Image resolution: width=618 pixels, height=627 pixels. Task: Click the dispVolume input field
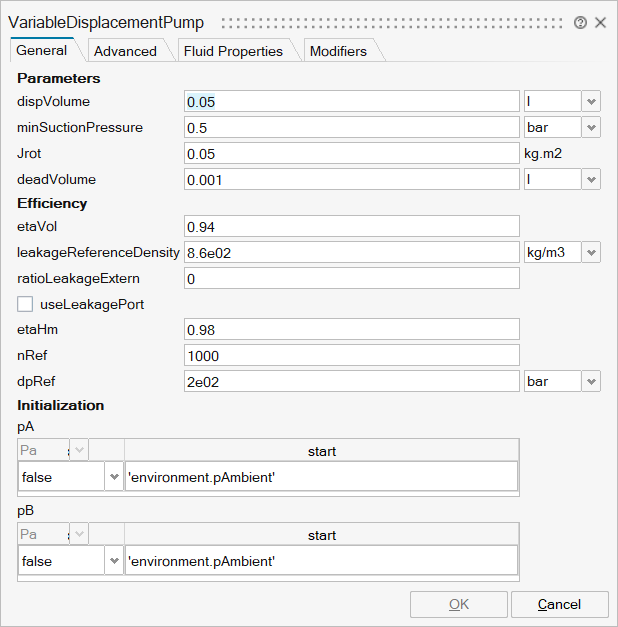[x=351, y=101]
